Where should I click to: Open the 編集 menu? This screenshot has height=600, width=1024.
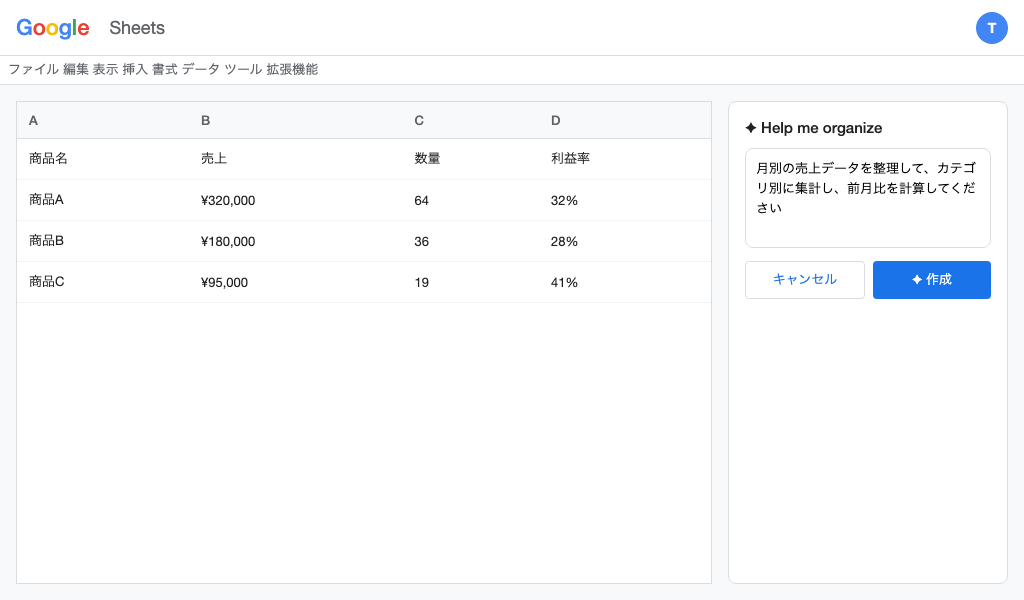click(x=76, y=69)
